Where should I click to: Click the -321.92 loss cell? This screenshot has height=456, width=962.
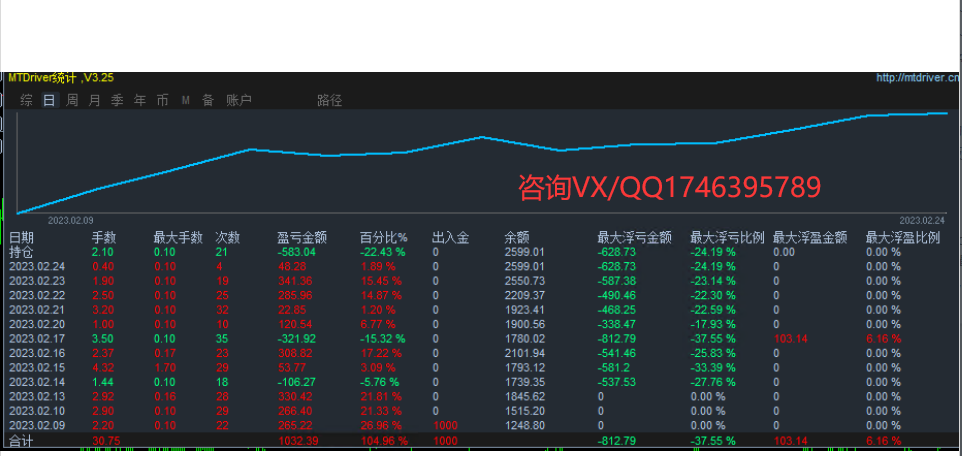click(296, 338)
